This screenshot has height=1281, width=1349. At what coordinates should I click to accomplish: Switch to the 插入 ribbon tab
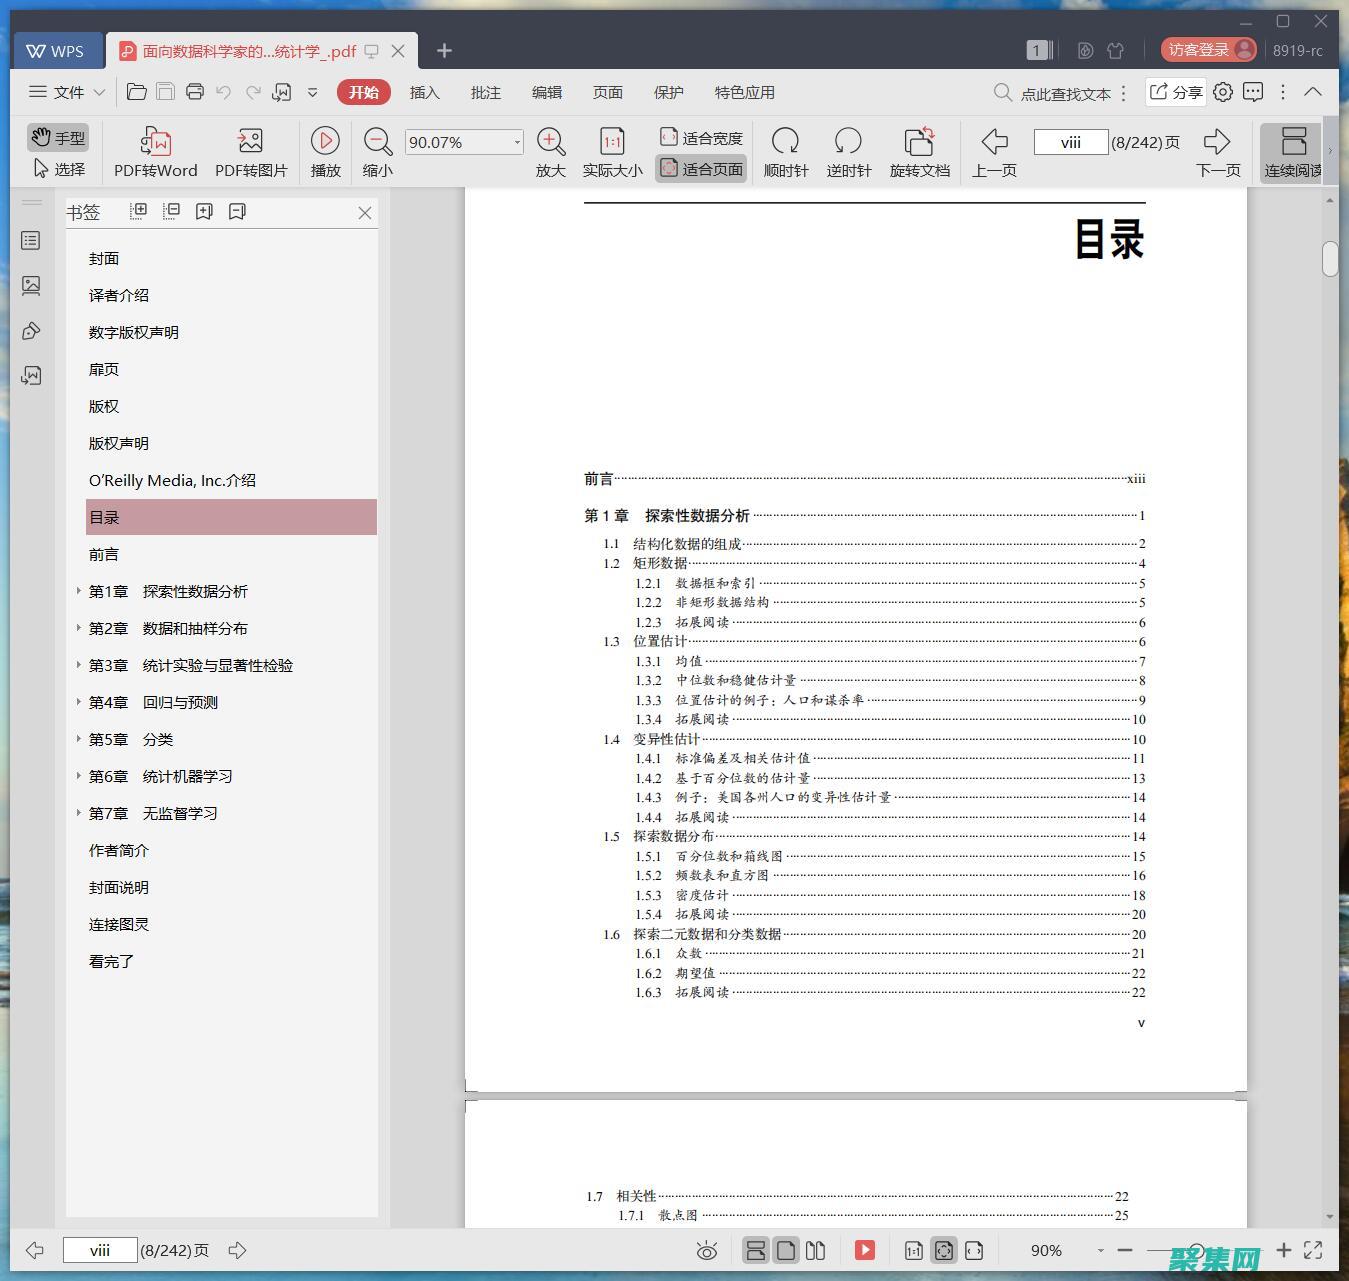click(424, 92)
